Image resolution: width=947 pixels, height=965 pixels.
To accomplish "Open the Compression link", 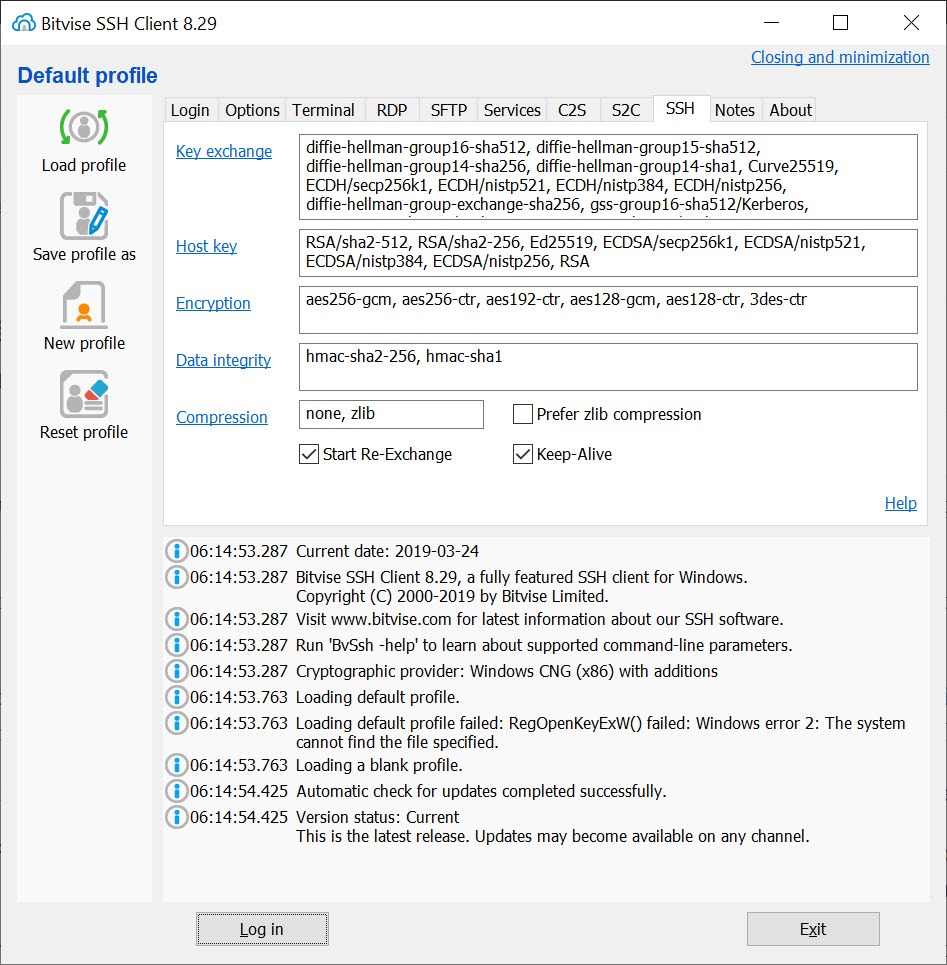I will (x=222, y=417).
